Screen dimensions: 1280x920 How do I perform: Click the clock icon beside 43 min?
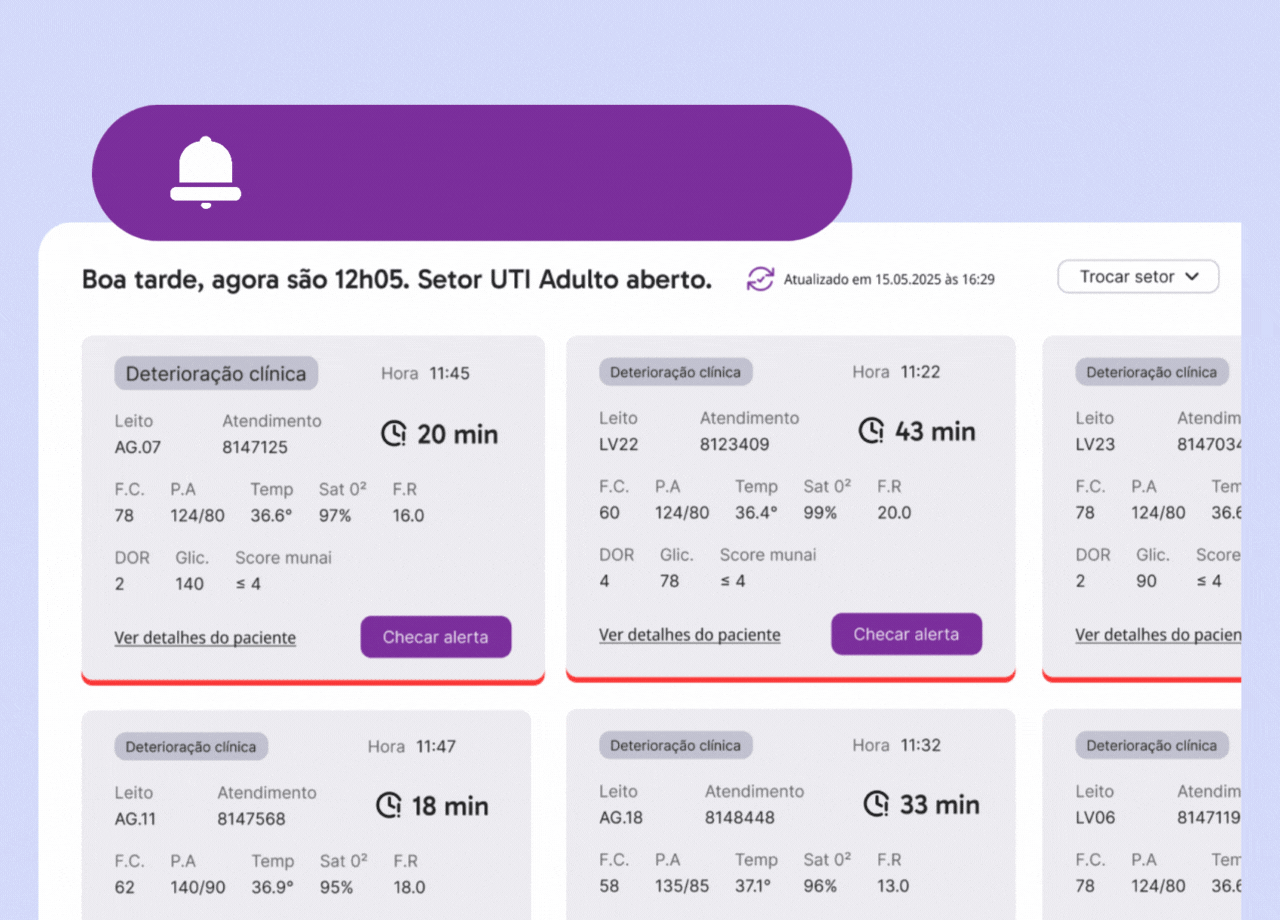click(x=873, y=431)
